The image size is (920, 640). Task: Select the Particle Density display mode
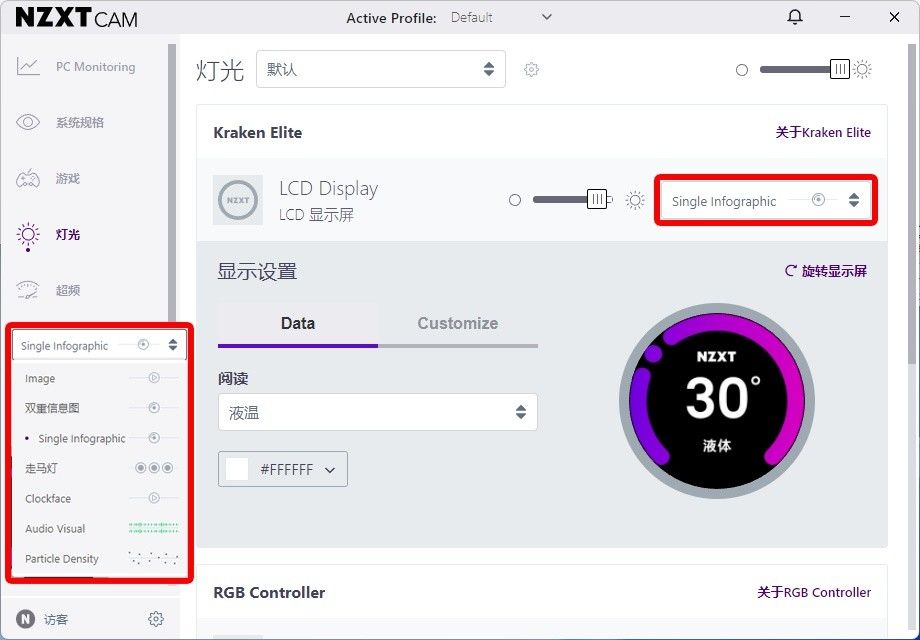(99, 558)
